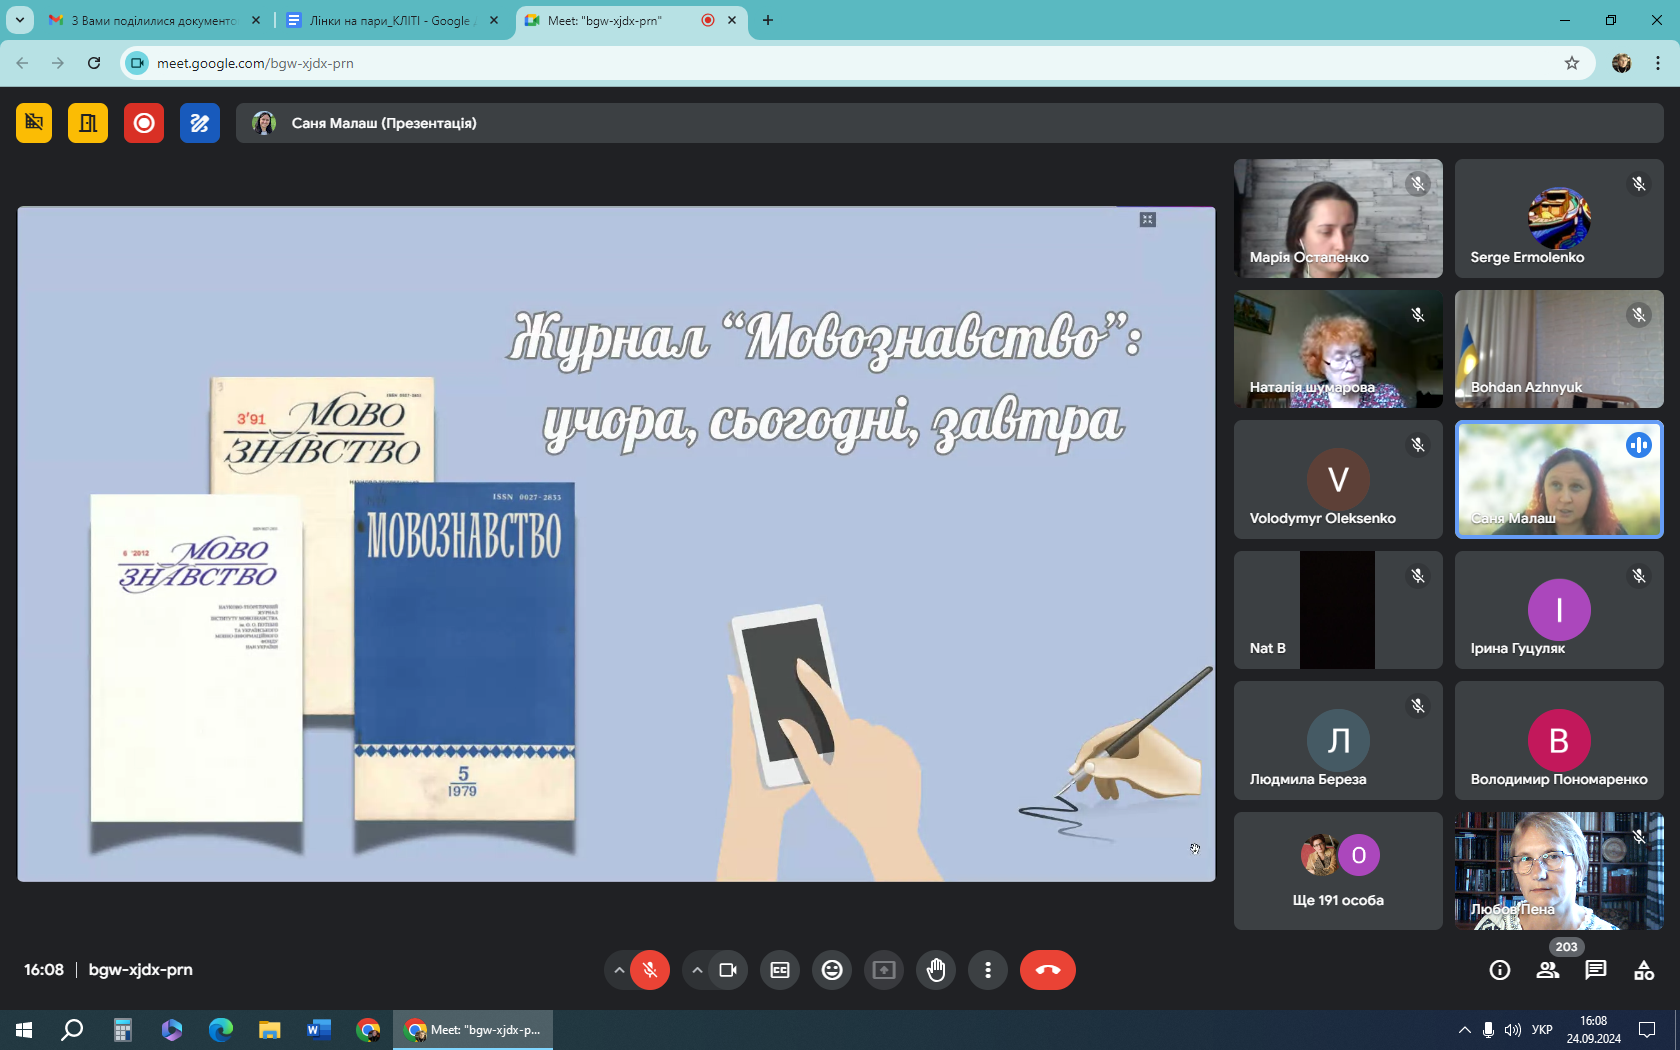1680x1050 pixels.
Task: Open meeting details info icon
Action: 1499,970
